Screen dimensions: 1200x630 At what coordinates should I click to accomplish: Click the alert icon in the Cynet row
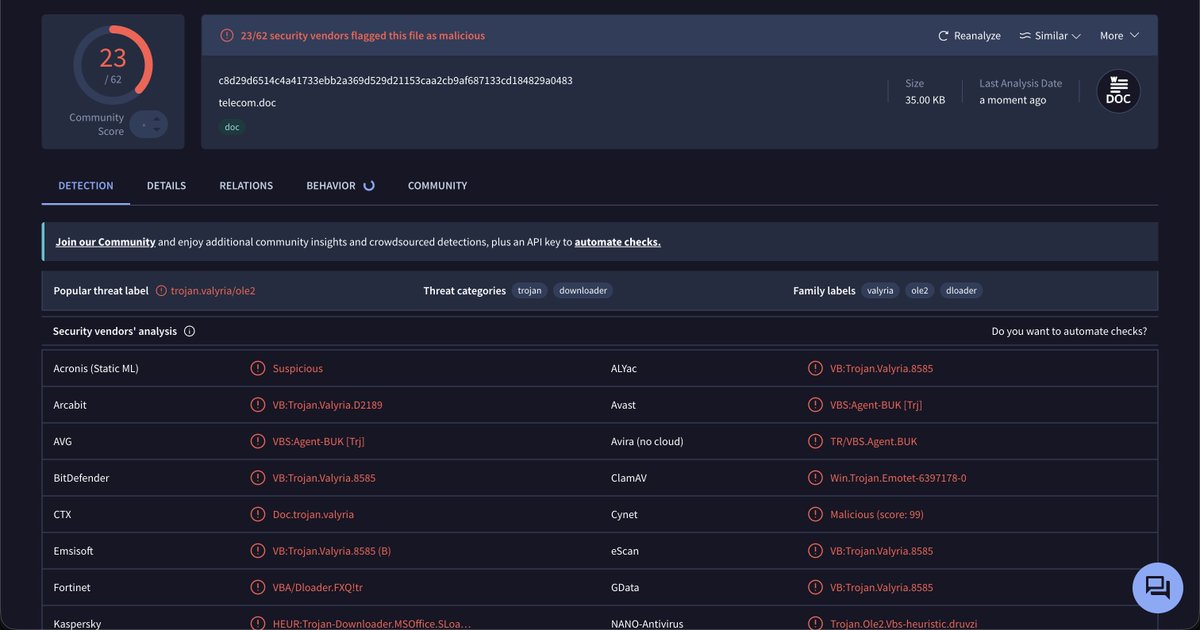point(815,515)
